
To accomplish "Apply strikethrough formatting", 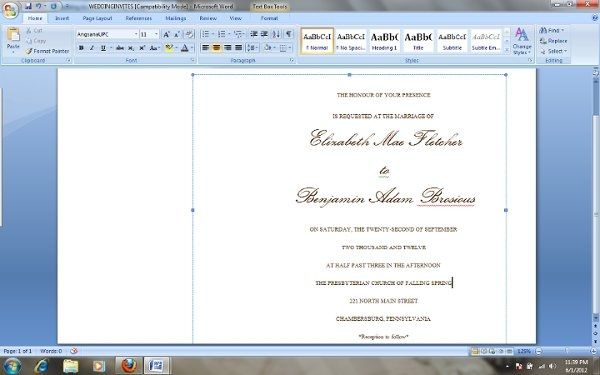I will (120, 48).
